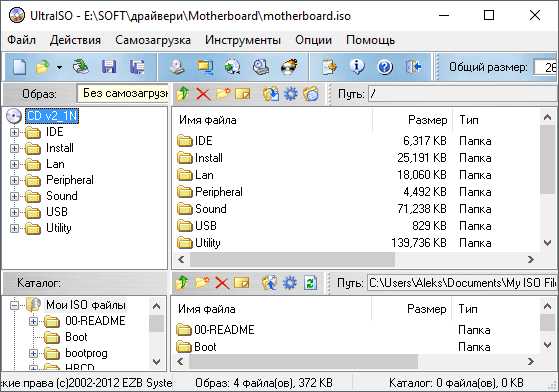Click the Information toolbar icon

point(357,67)
